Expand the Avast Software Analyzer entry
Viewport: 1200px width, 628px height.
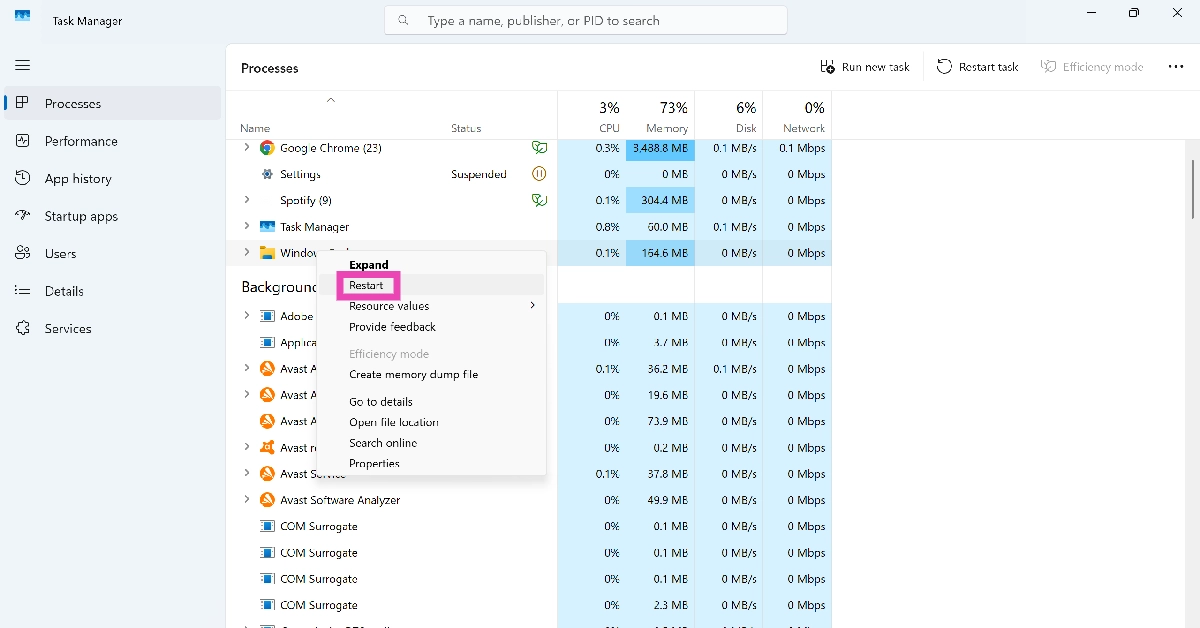point(247,500)
